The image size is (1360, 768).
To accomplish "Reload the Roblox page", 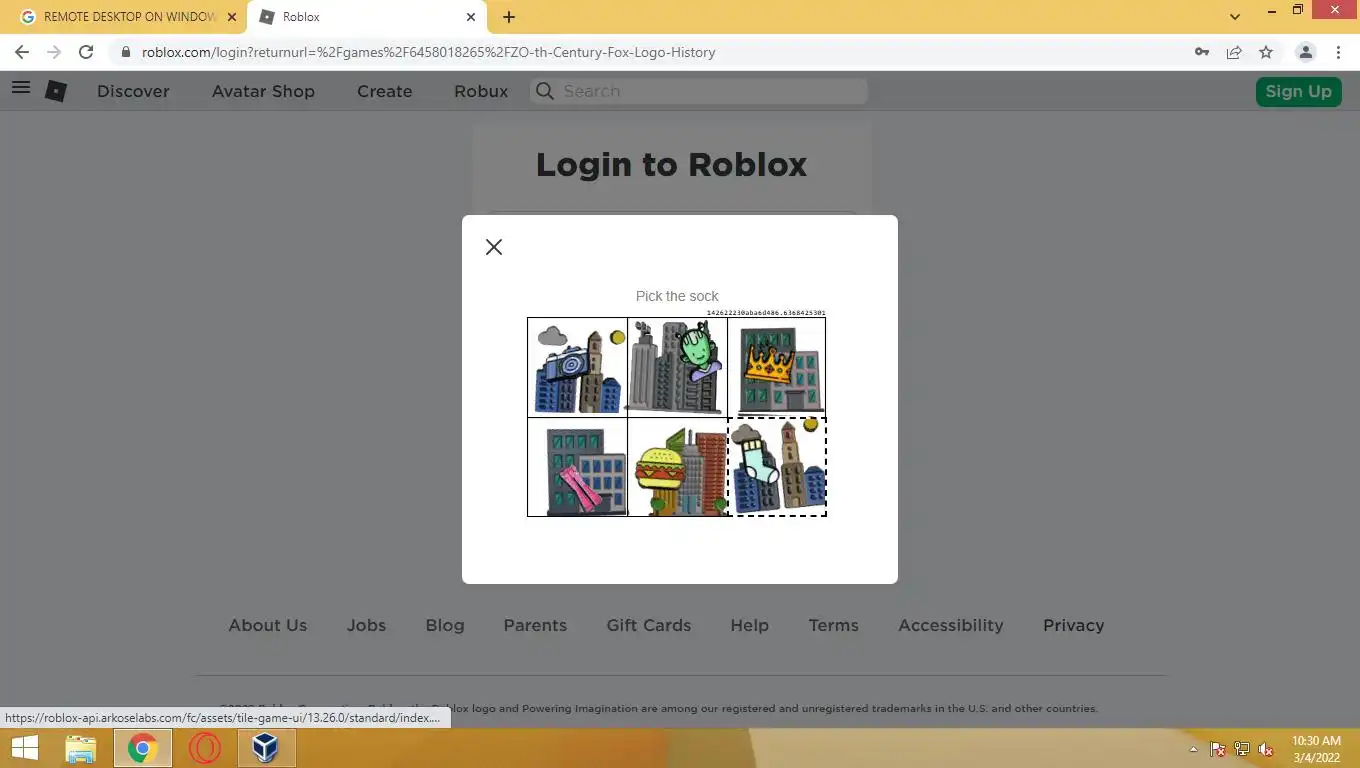I will [86, 52].
